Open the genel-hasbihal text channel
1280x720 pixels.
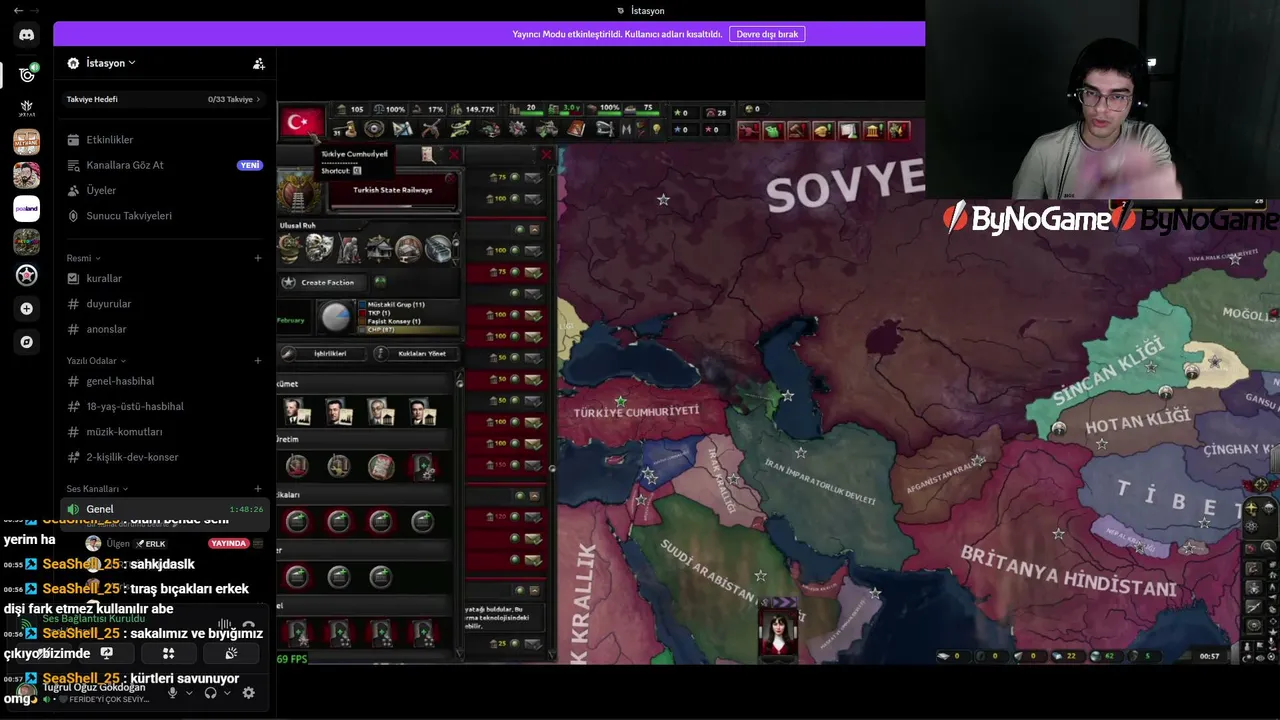pos(164,381)
